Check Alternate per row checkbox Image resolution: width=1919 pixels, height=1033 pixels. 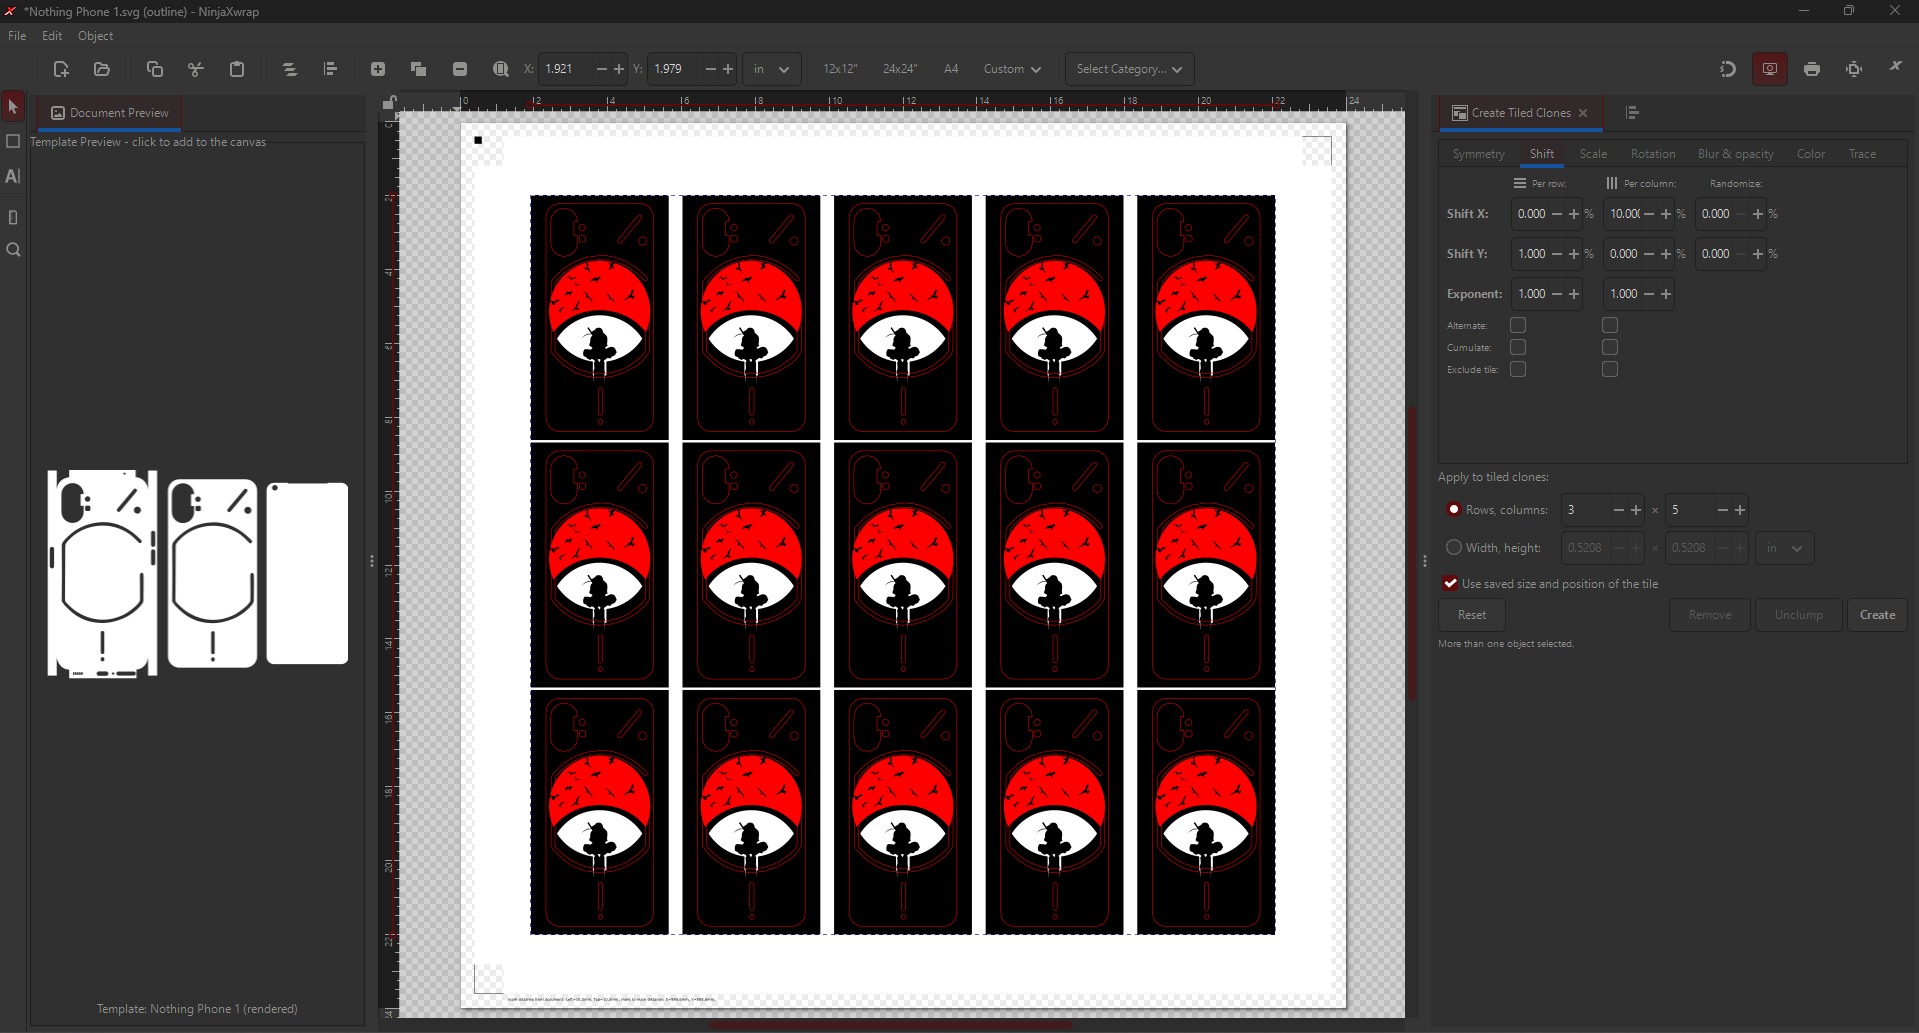[x=1518, y=325]
